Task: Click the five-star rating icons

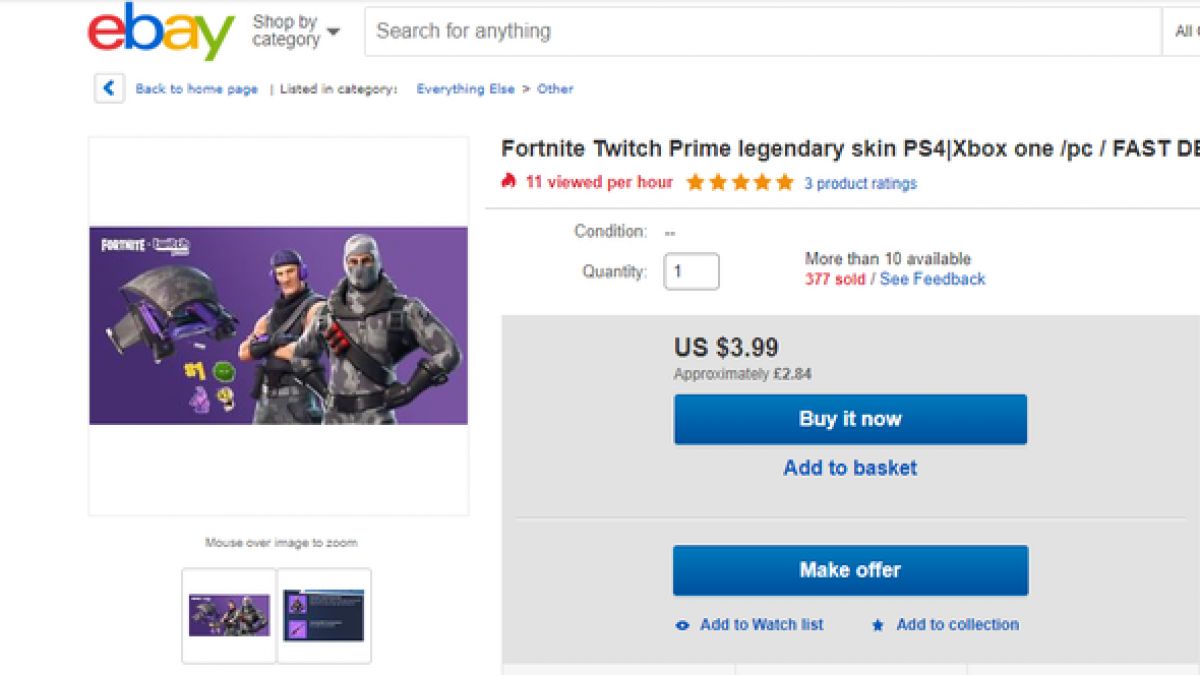Action: (x=739, y=182)
